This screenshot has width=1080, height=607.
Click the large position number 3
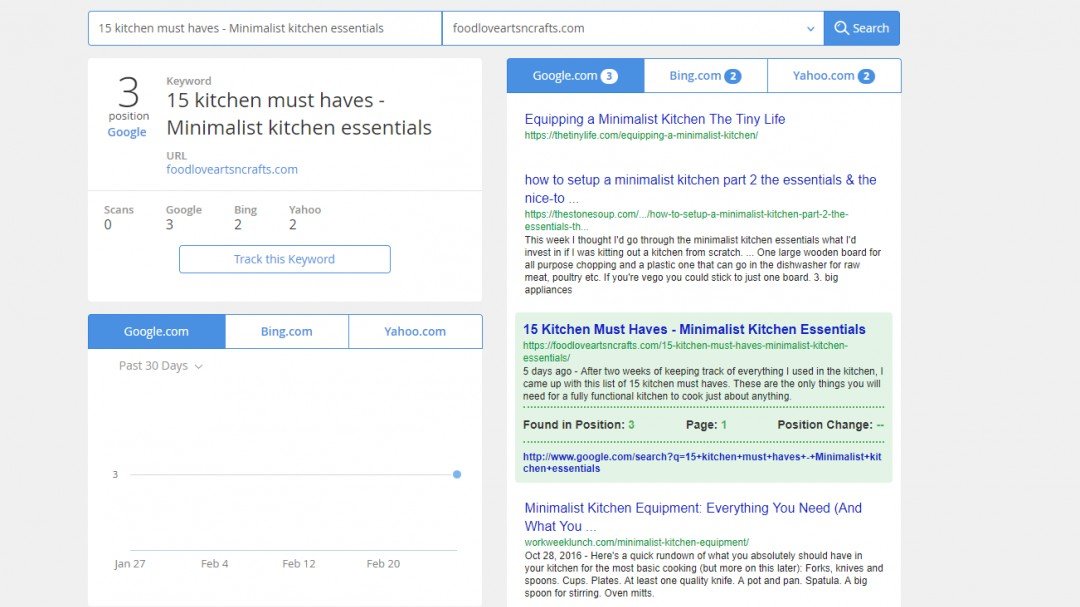pyautogui.click(x=128, y=92)
